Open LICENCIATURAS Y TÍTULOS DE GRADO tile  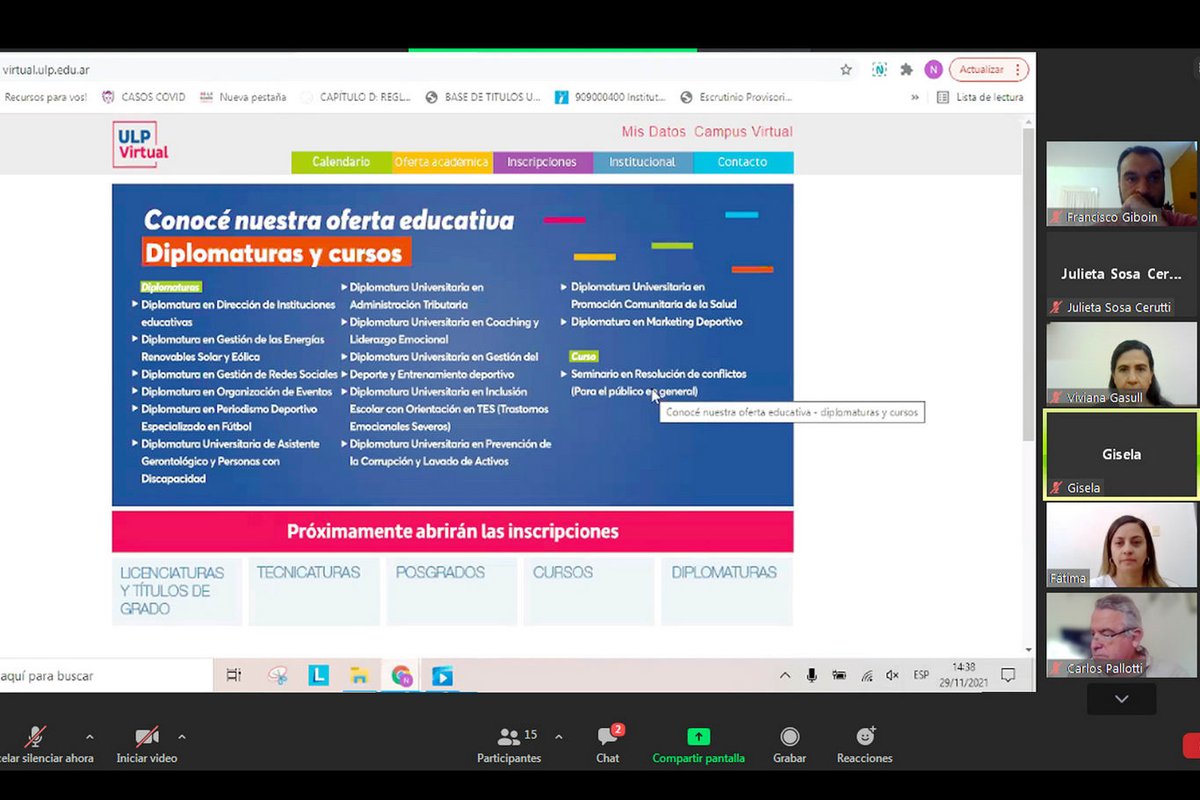point(177,592)
